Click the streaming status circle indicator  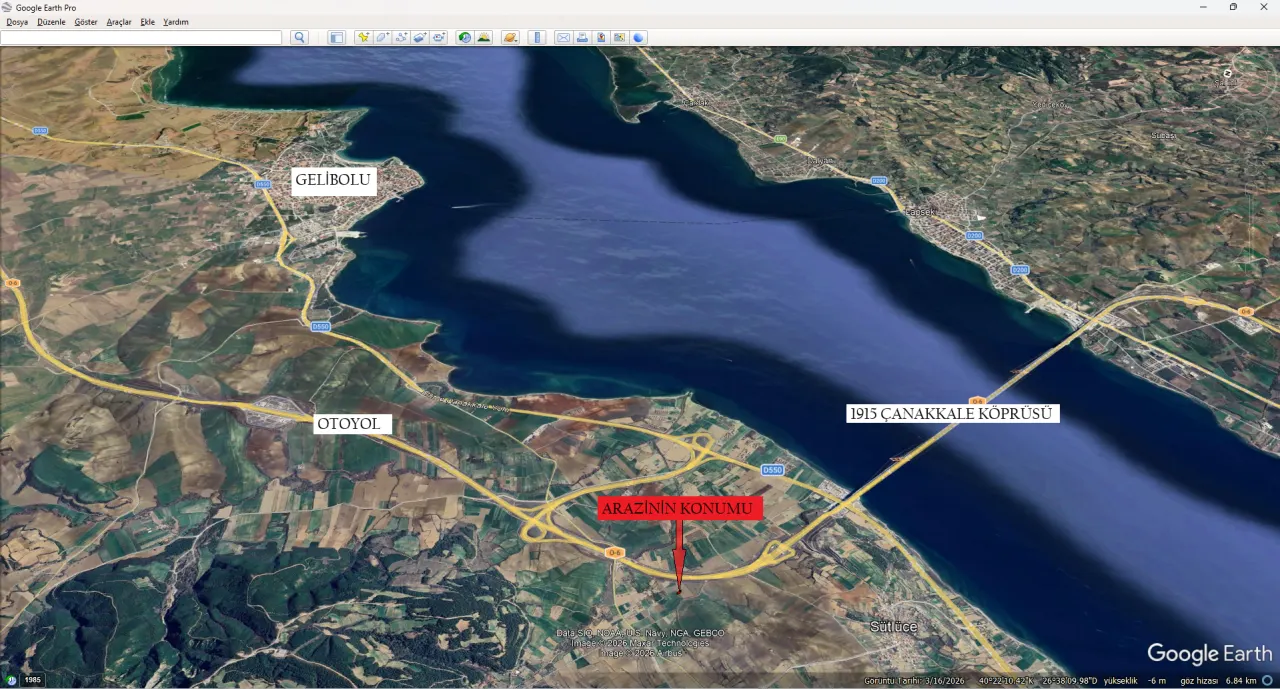[x=1267, y=680]
